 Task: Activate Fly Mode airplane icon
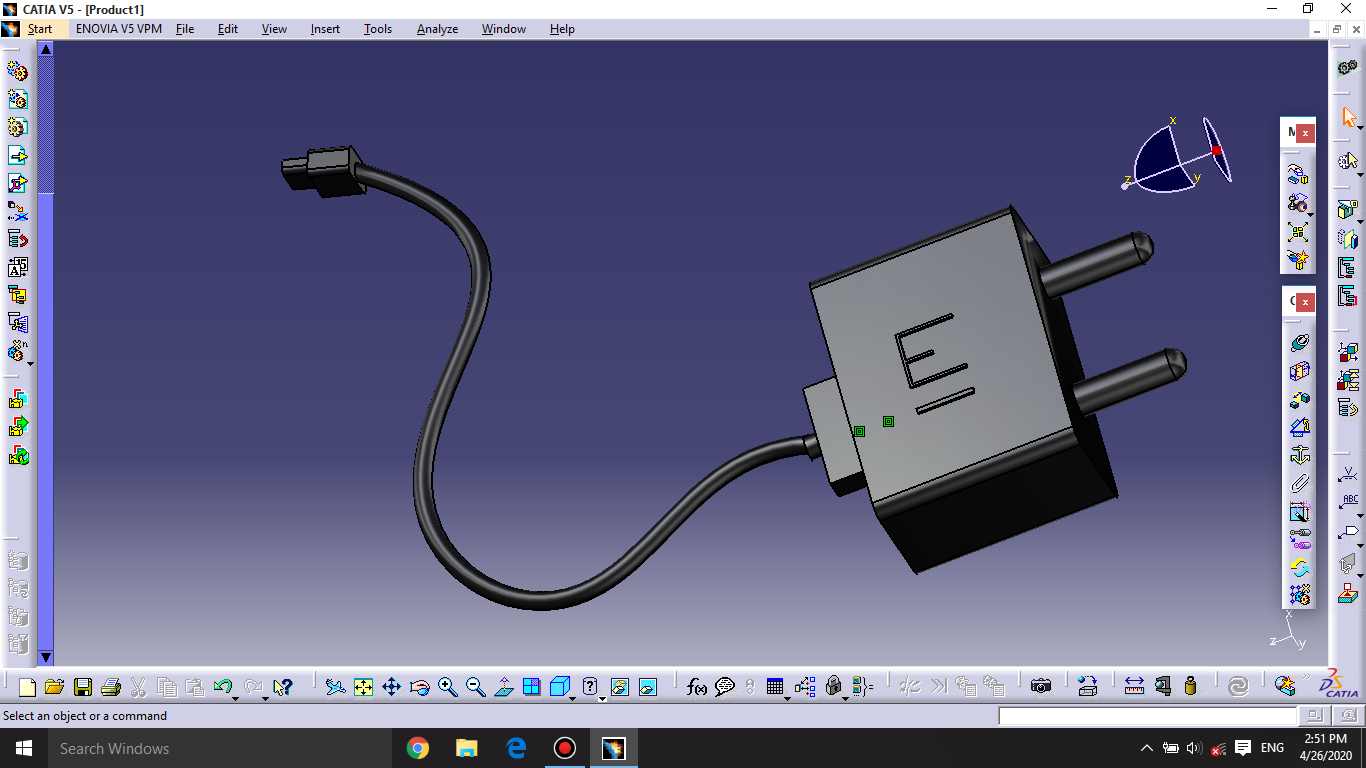click(x=336, y=687)
